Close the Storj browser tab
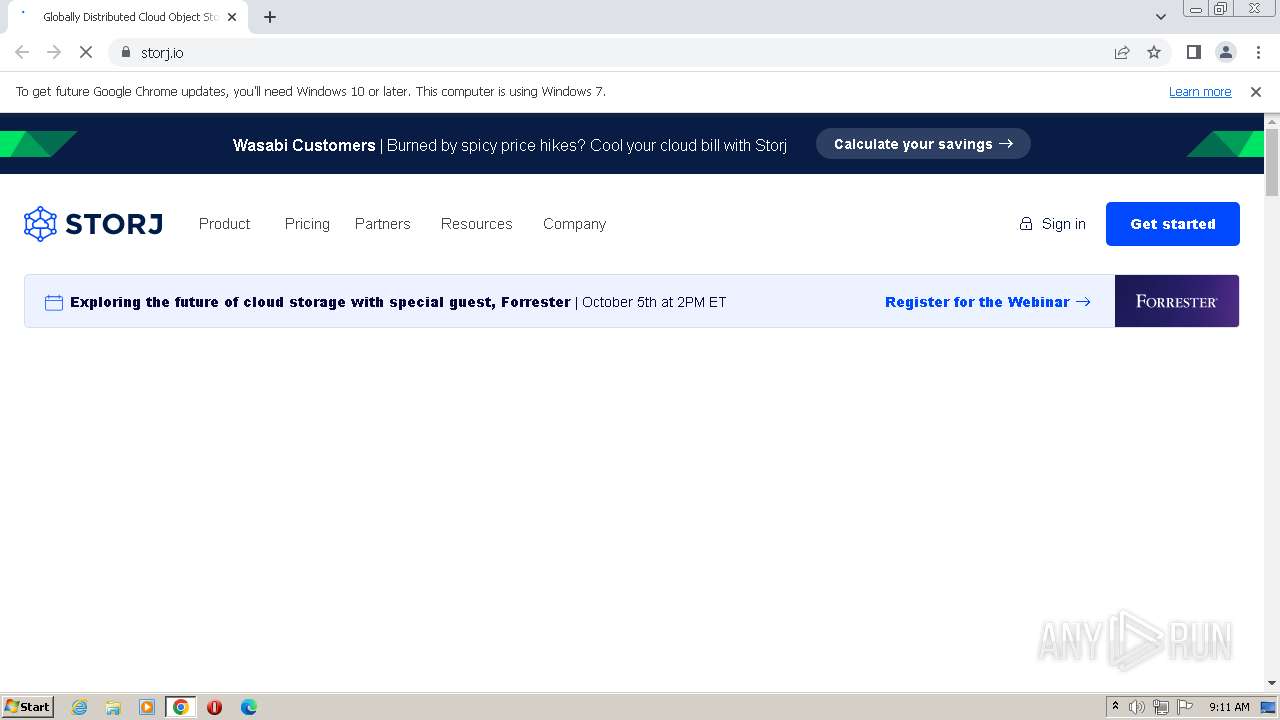The image size is (1280, 720). (x=232, y=17)
